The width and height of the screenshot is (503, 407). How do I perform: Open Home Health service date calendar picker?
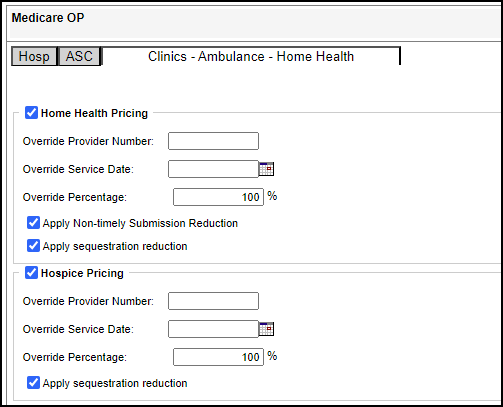click(266, 169)
